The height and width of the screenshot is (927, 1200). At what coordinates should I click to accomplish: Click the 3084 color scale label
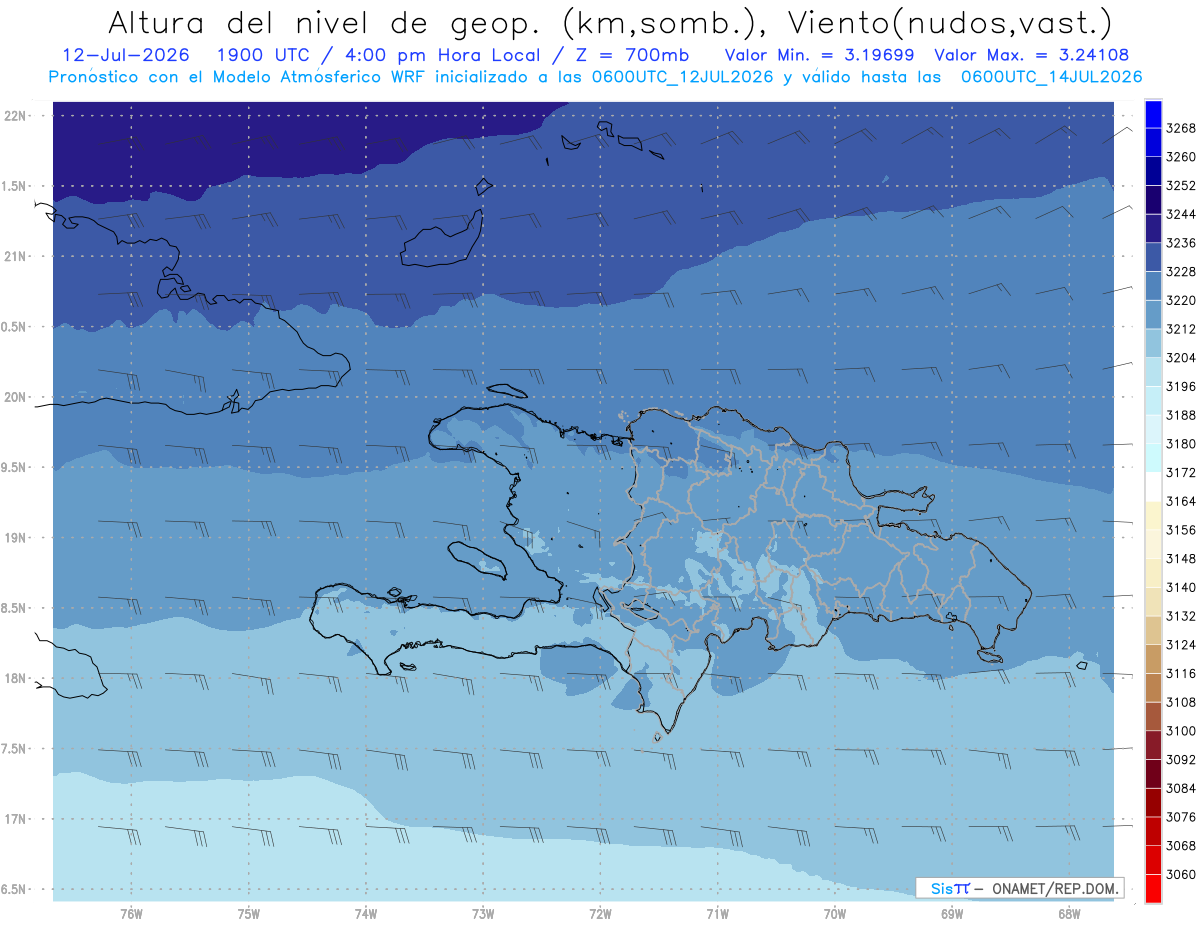(1181, 788)
